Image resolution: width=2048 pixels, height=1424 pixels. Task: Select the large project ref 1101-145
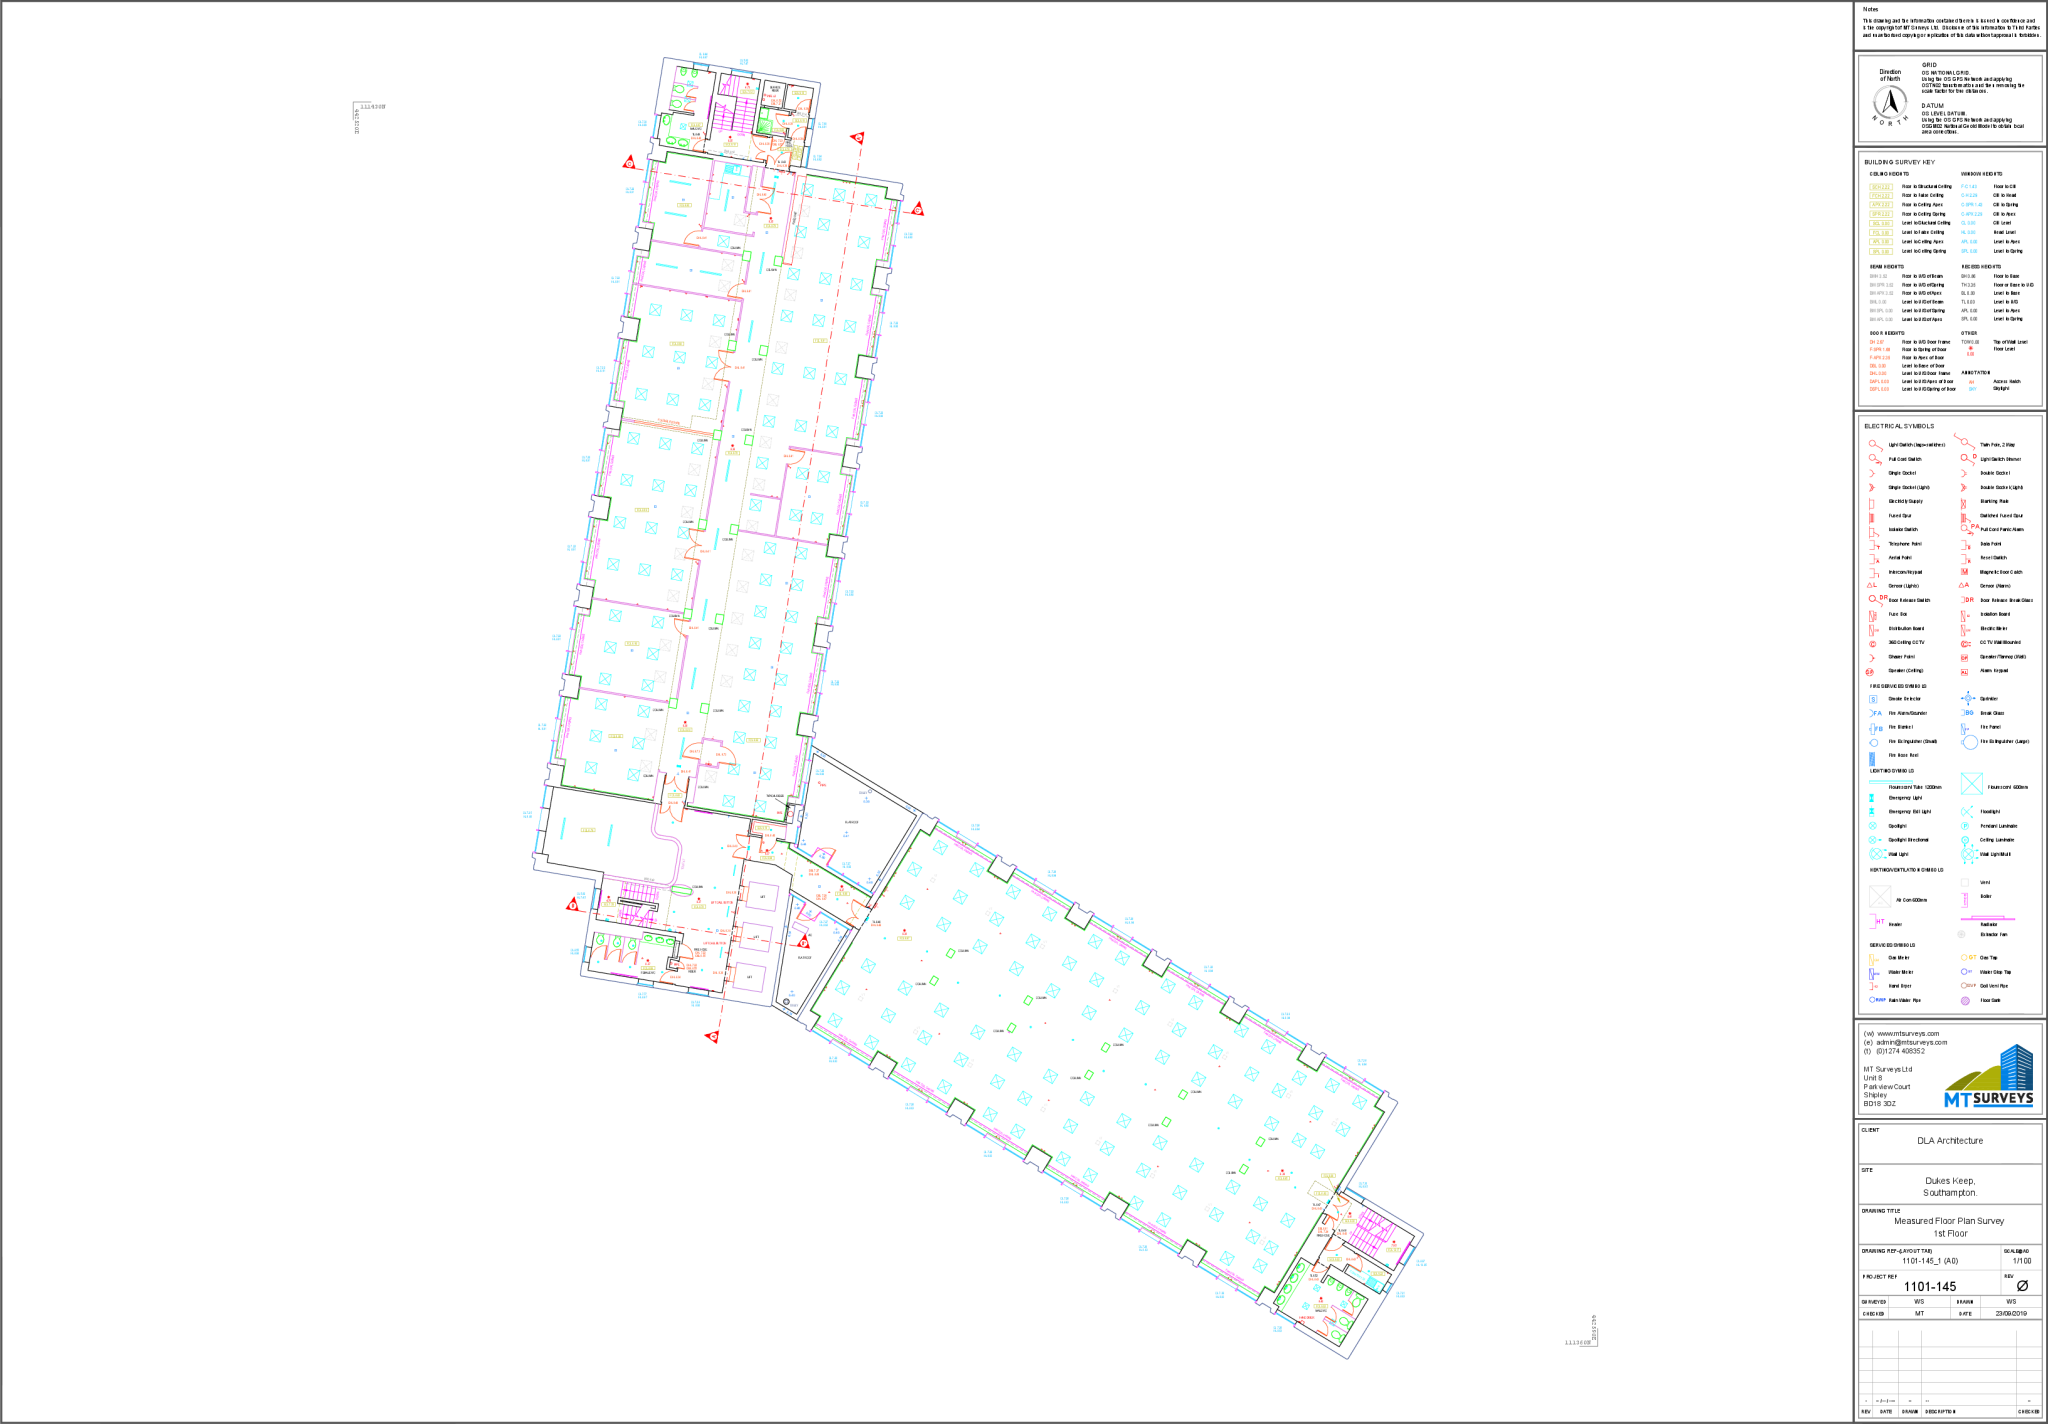[1930, 1286]
